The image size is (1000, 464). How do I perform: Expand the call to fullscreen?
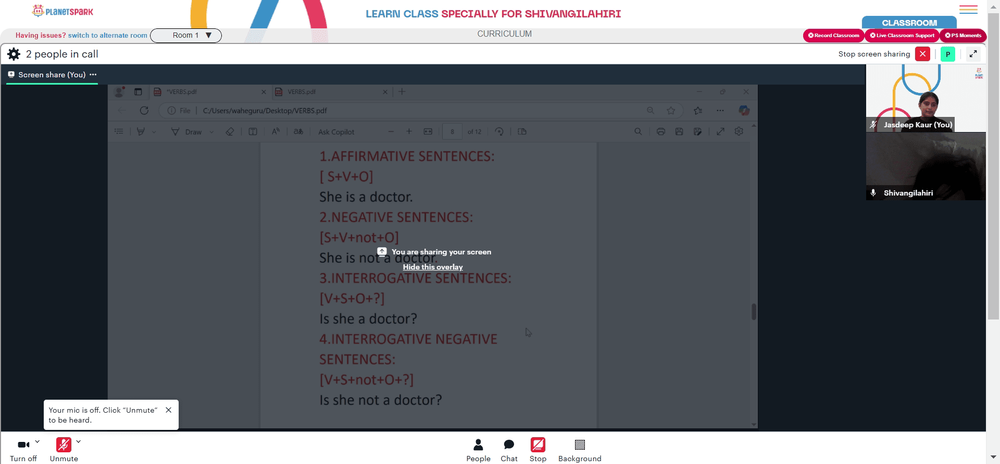[973, 54]
